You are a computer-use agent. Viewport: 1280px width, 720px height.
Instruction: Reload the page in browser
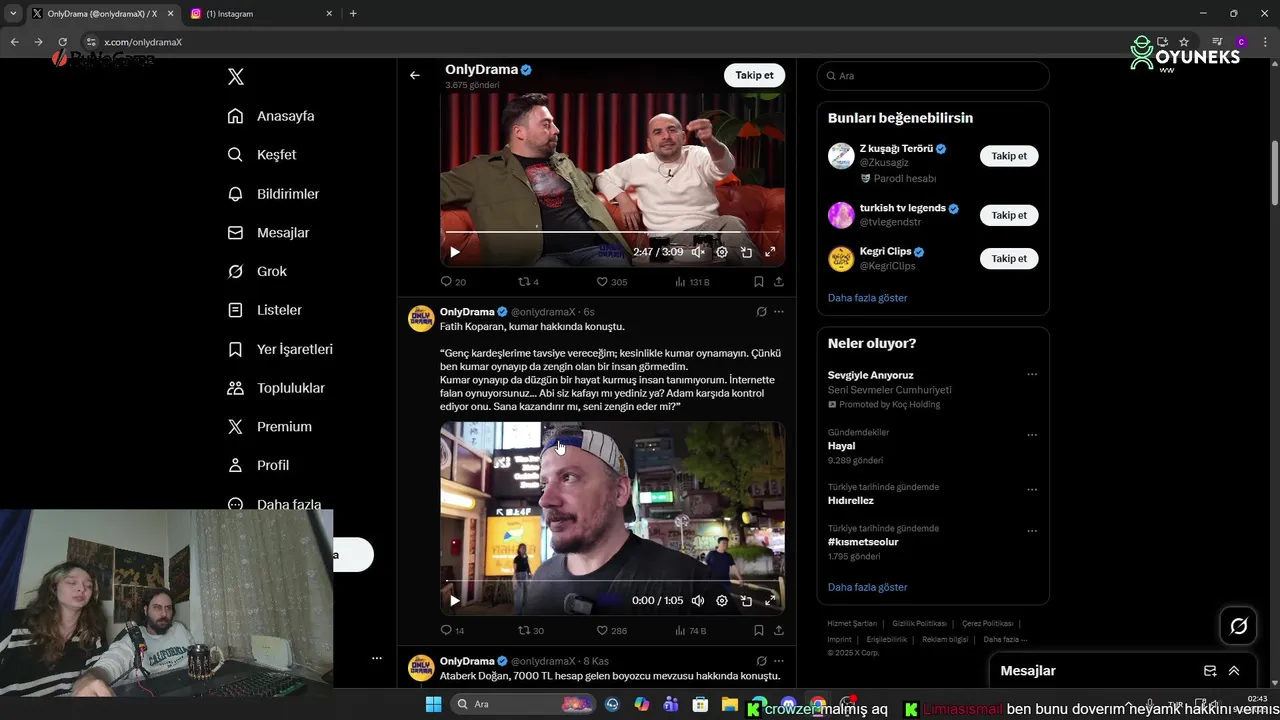pos(62,42)
